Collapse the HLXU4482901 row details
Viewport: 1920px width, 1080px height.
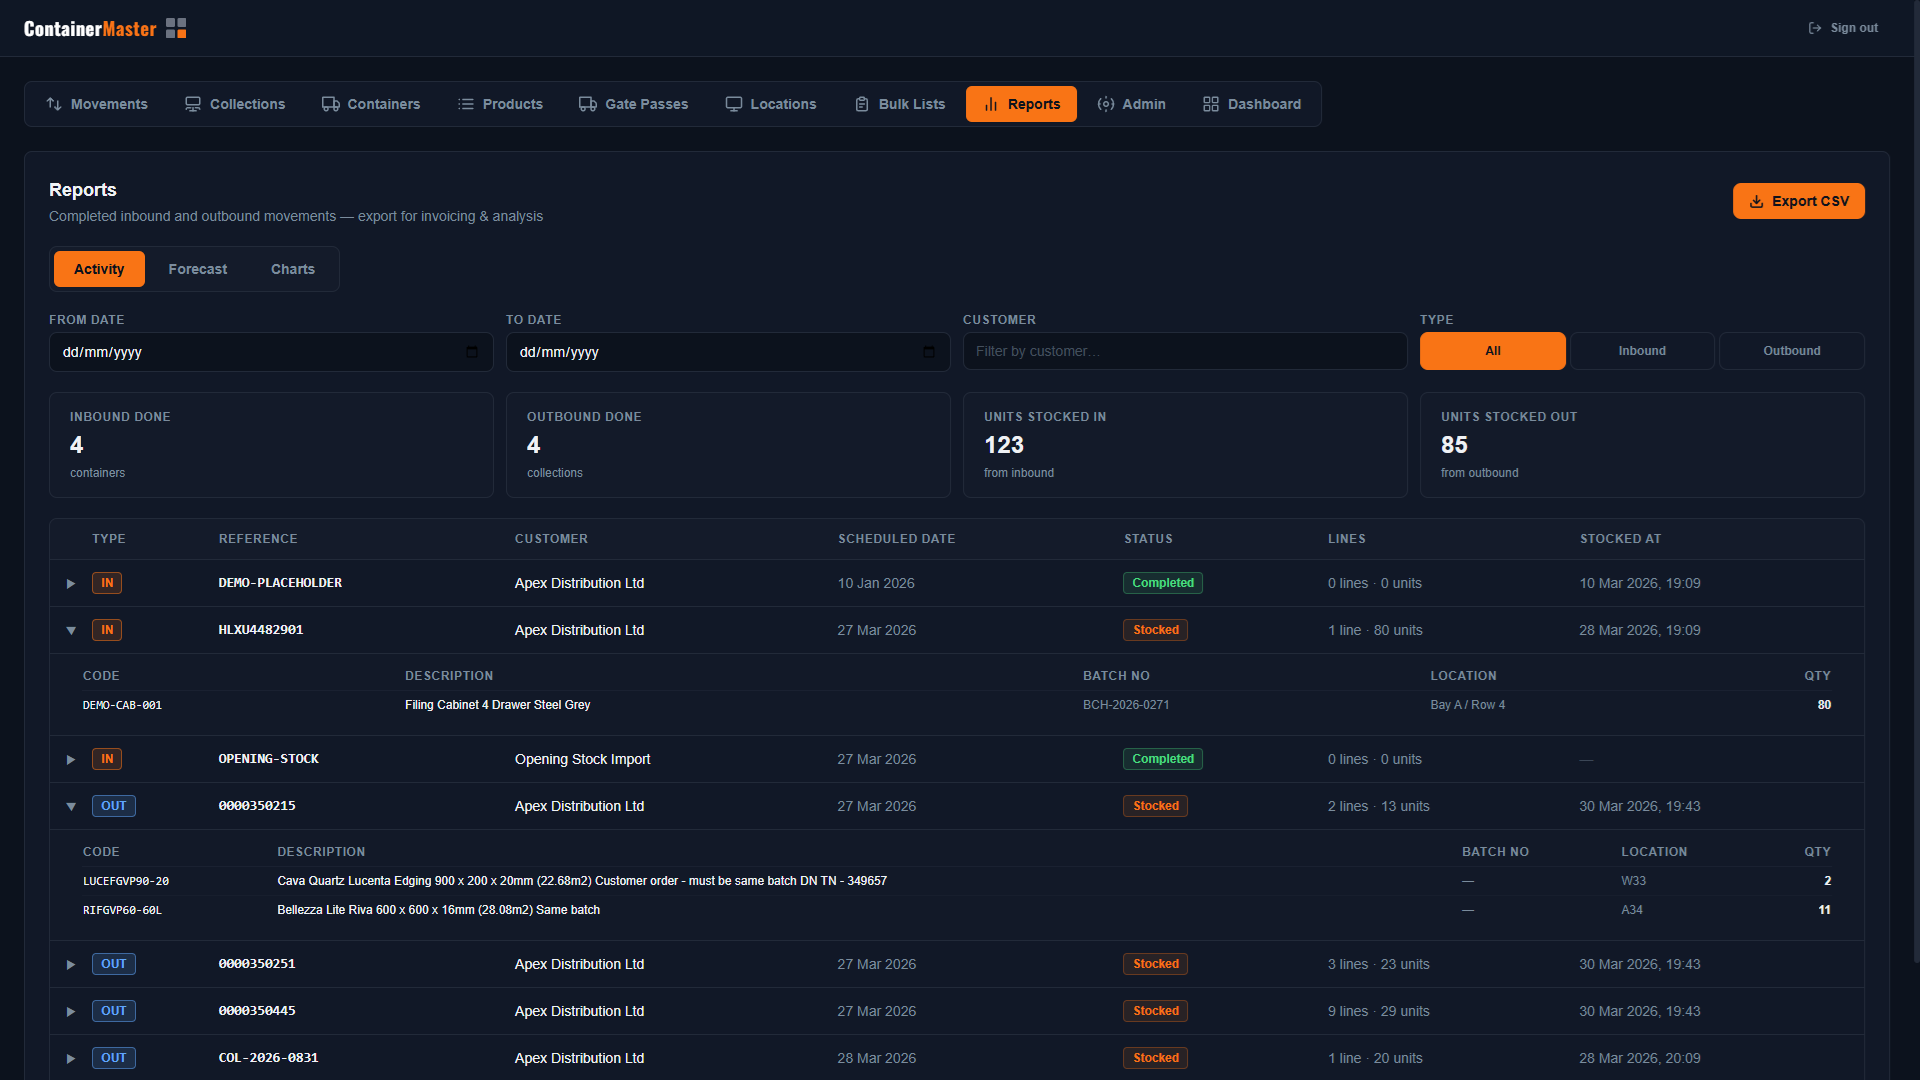pyautogui.click(x=71, y=630)
